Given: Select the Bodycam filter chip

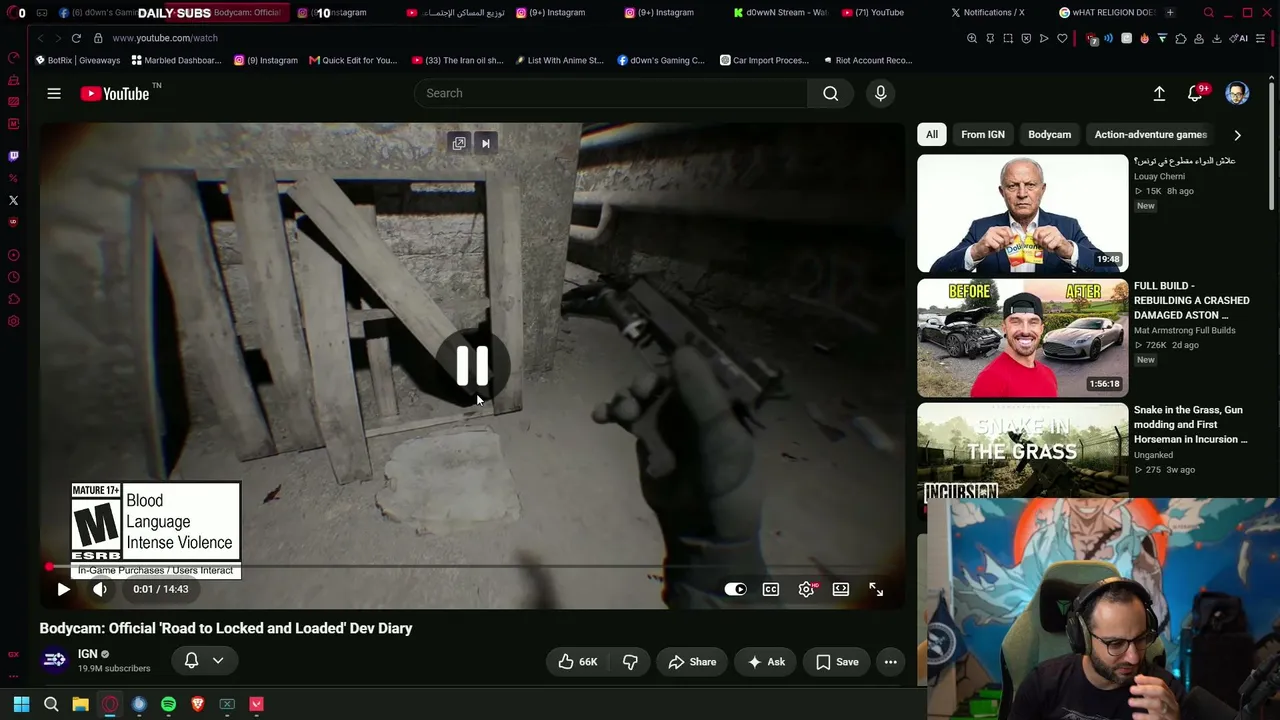Looking at the screenshot, I should (x=1050, y=134).
